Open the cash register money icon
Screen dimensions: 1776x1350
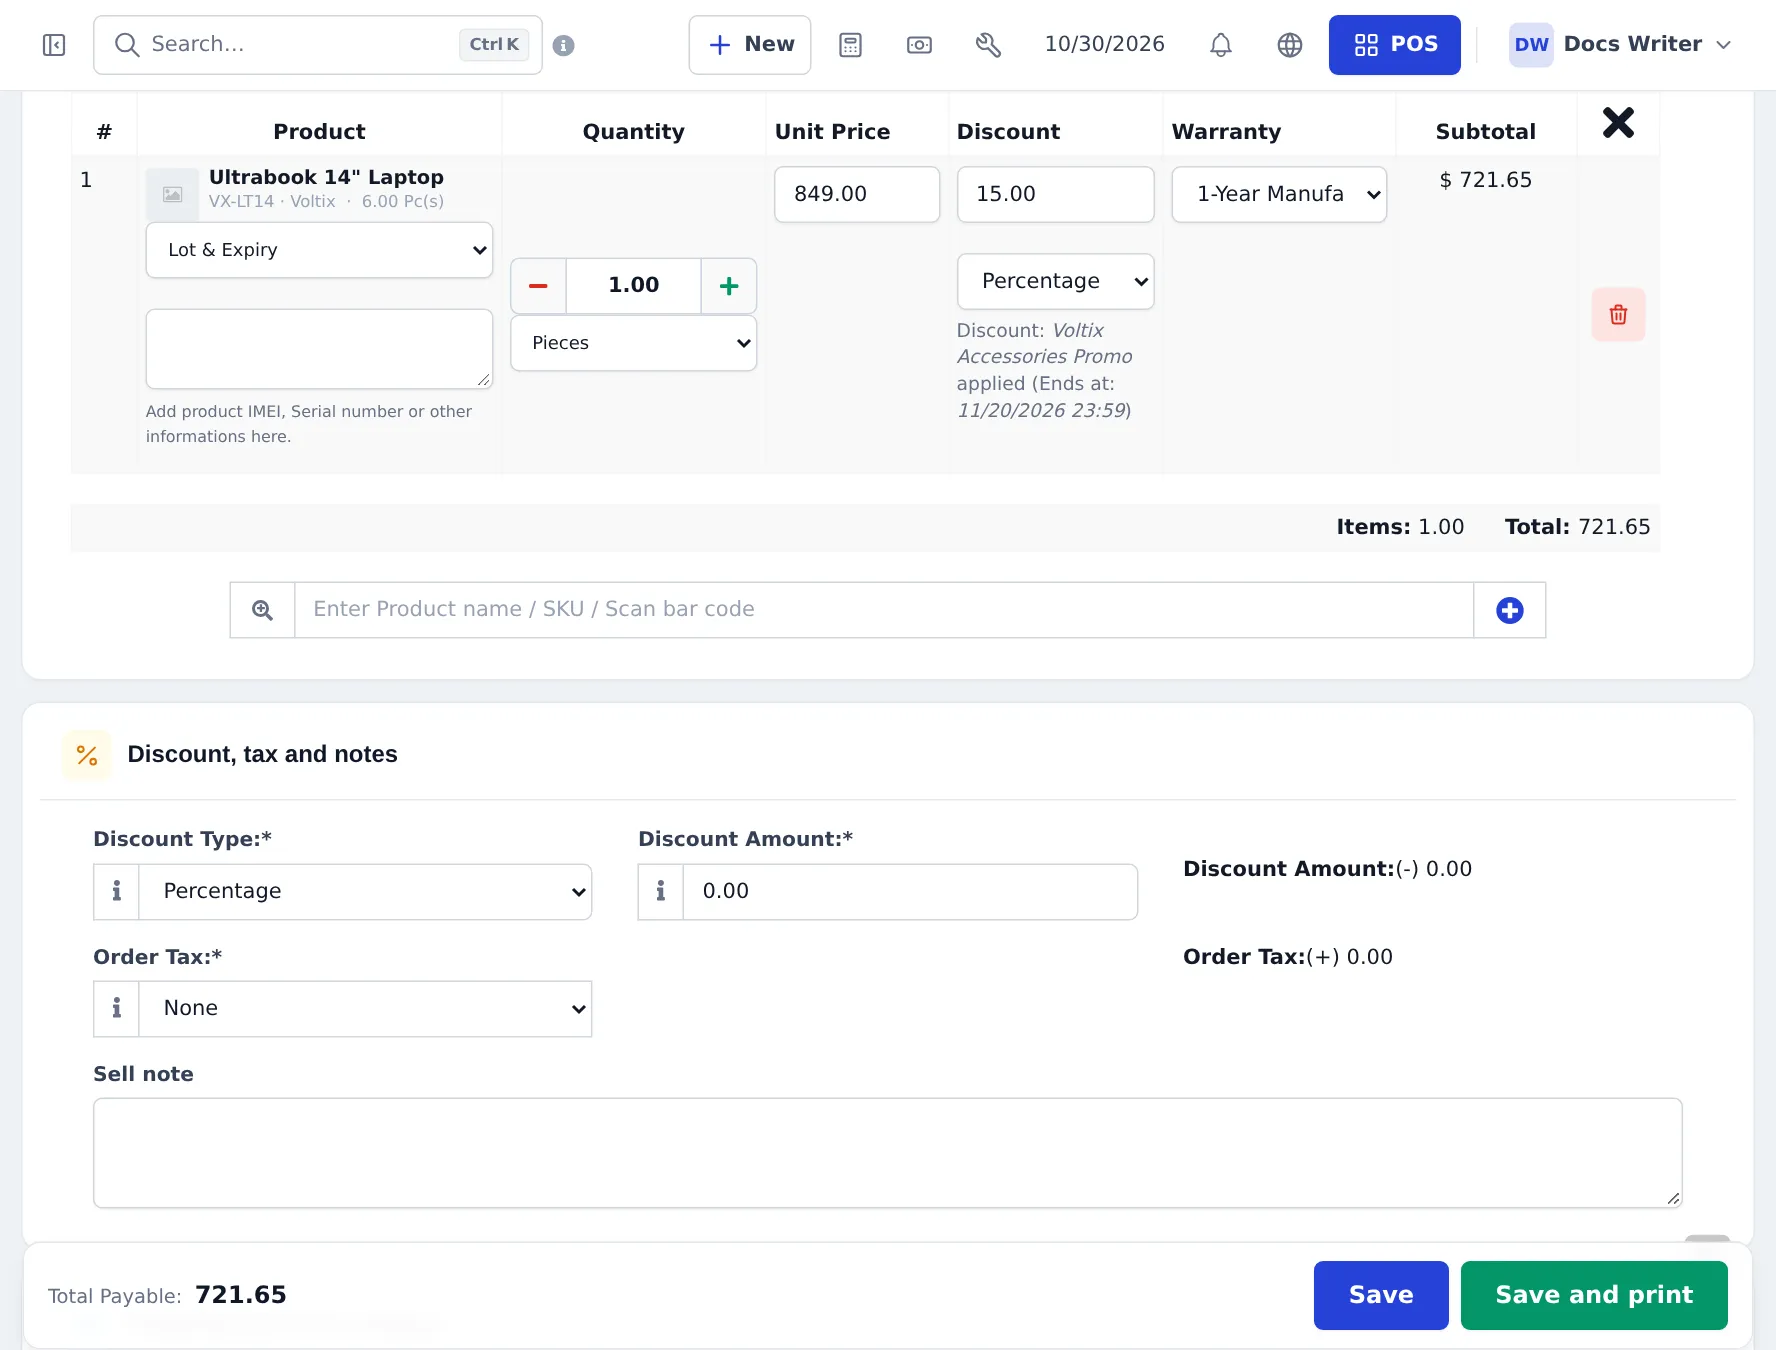coord(919,45)
